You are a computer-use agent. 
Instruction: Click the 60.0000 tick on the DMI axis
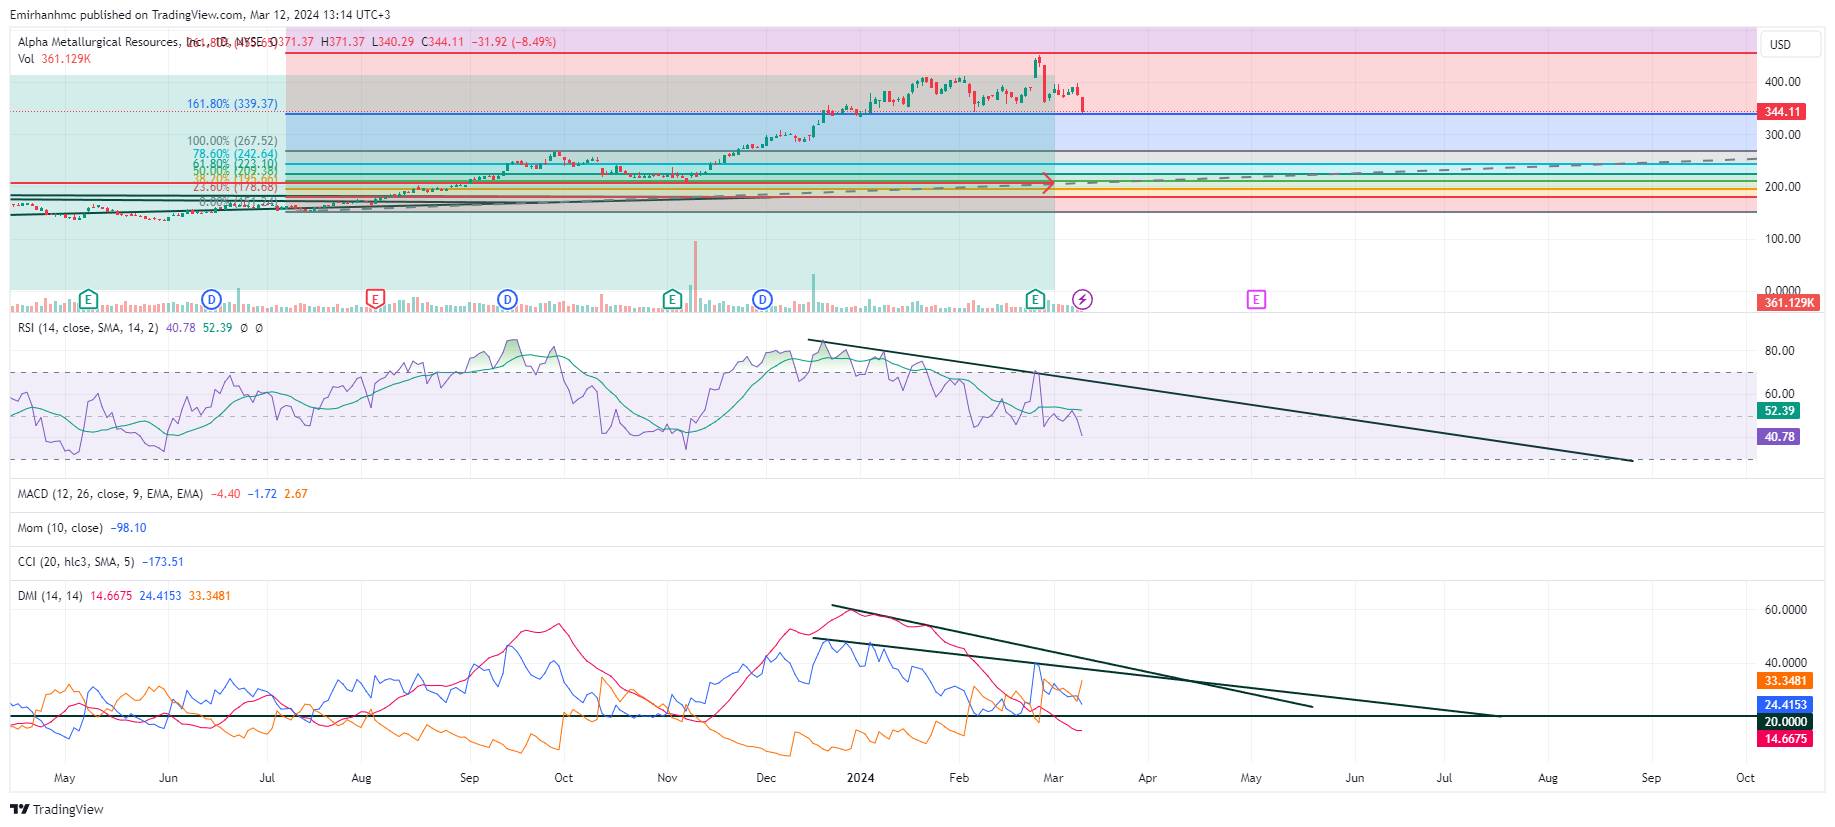(x=1785, y=610)
